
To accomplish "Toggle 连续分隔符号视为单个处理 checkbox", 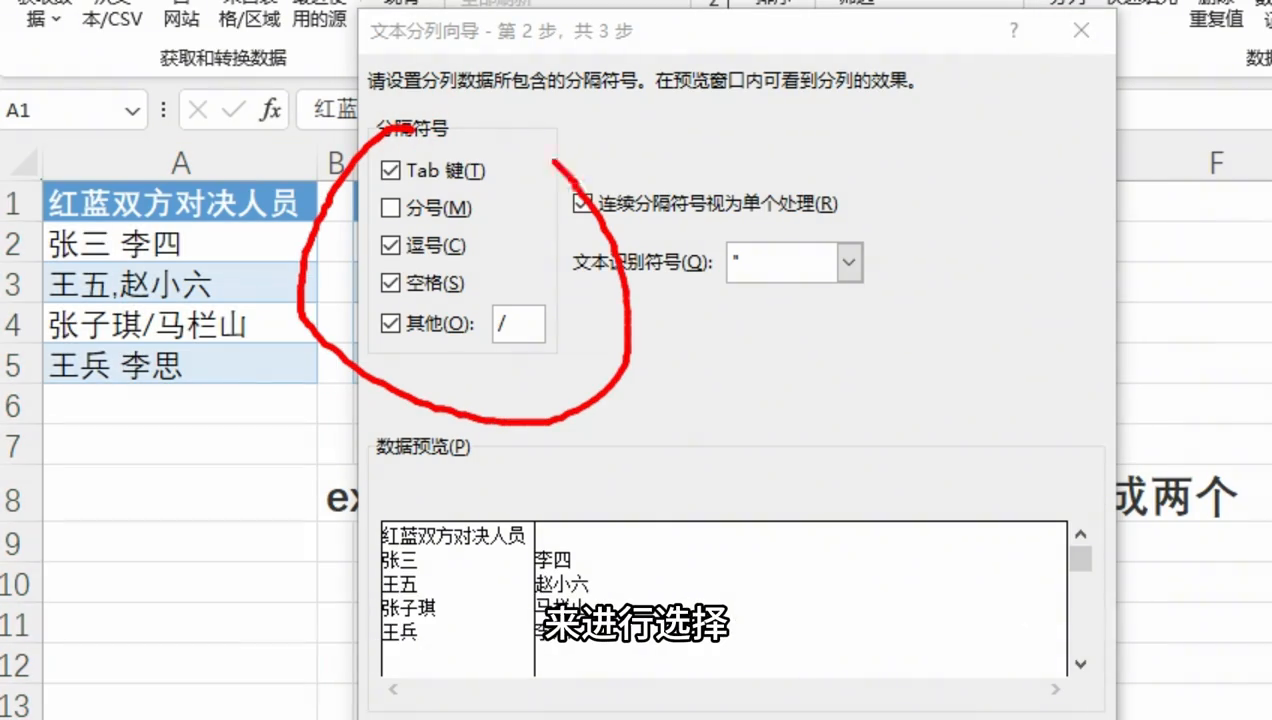I will point(583,204).
